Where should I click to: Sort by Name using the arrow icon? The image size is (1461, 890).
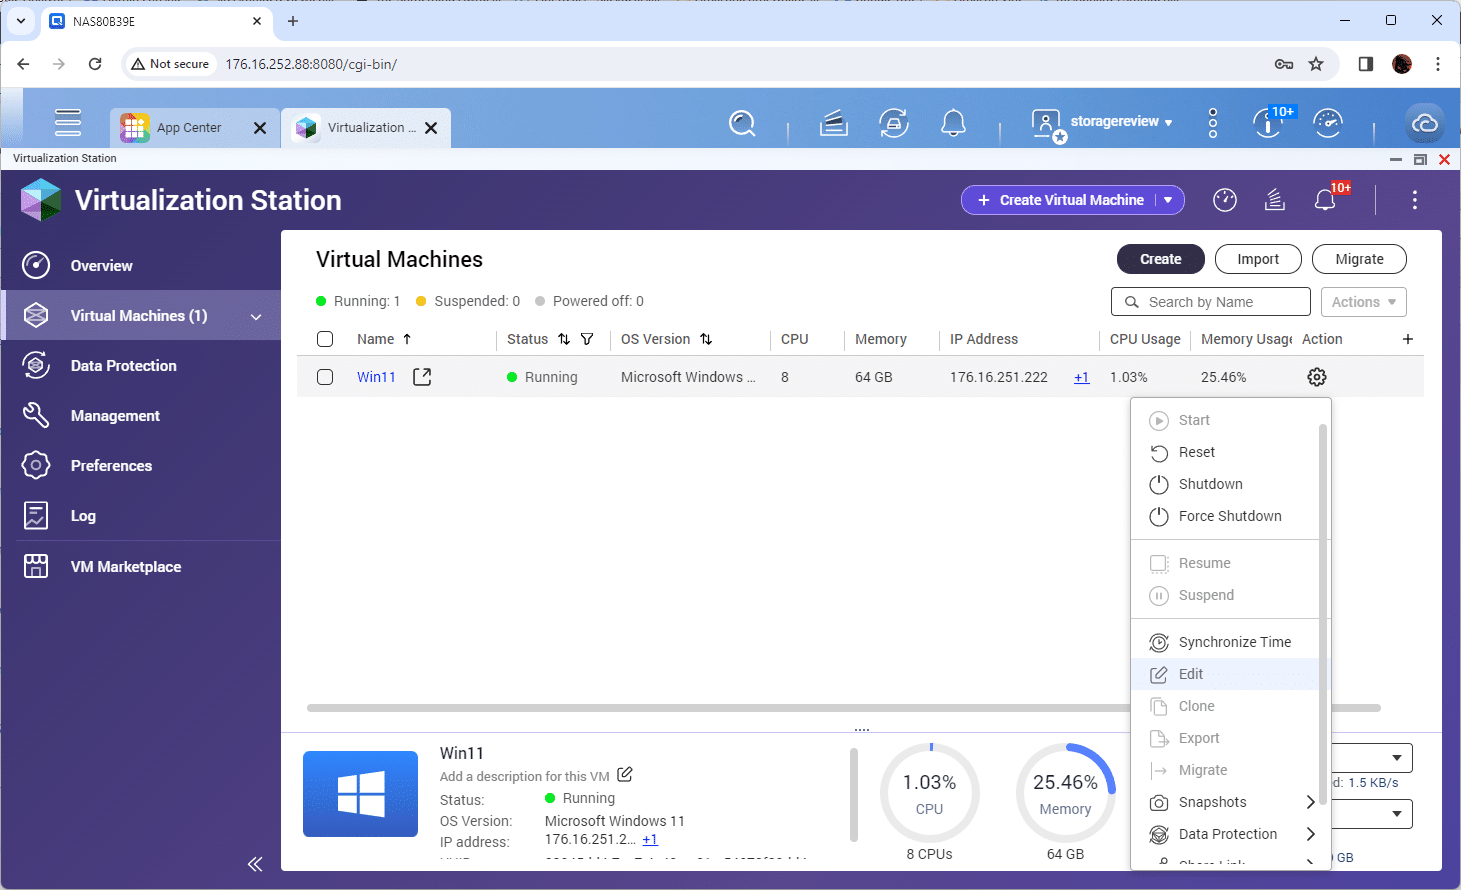(407, 339)
